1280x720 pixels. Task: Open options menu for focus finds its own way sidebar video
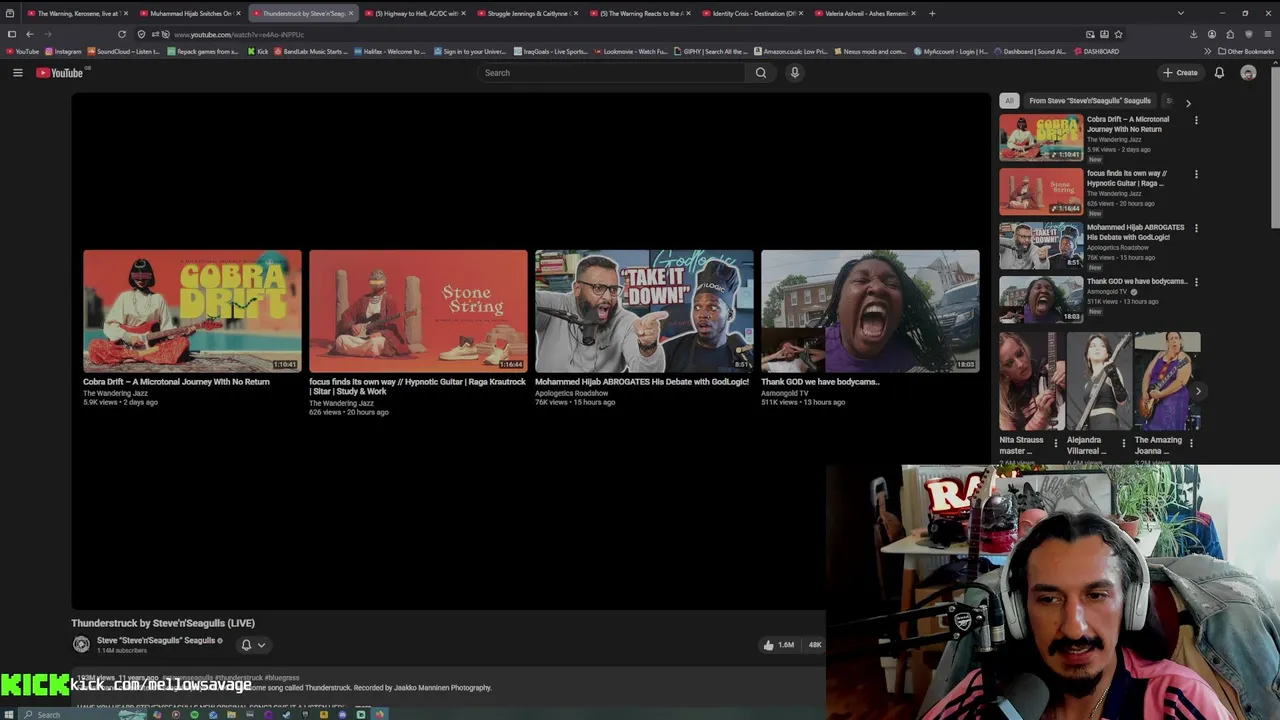click(1196, 174)
